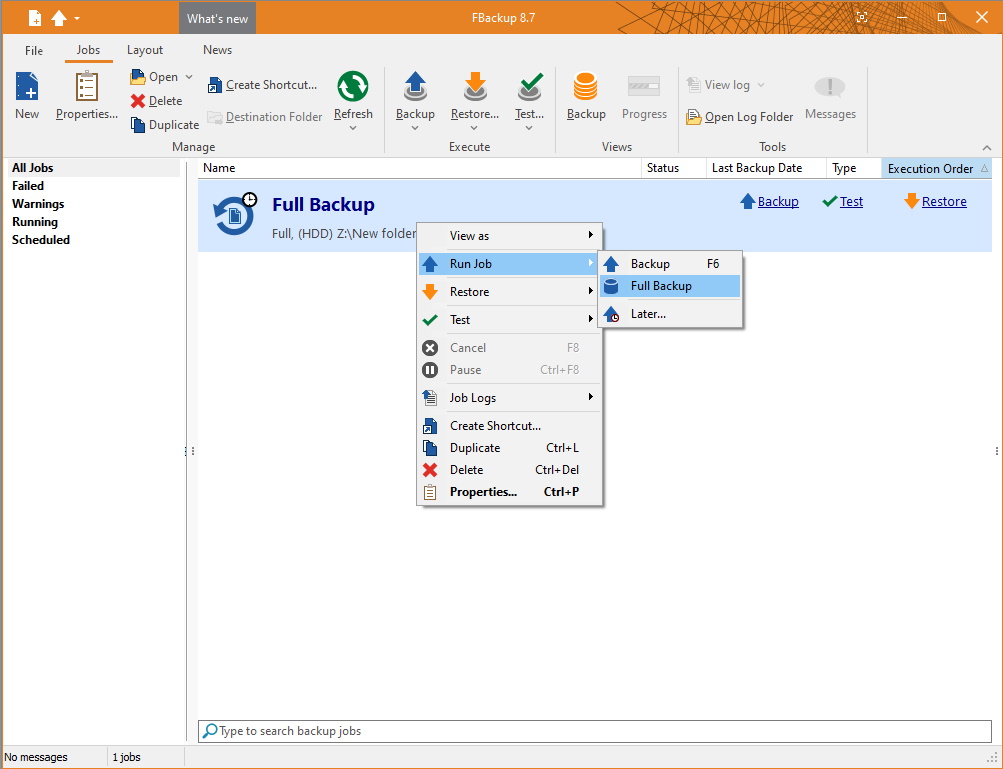Click the up-arrow quick access icon in title bar
The width and height of the screenshot is (1003, 769).
point(59,18)
